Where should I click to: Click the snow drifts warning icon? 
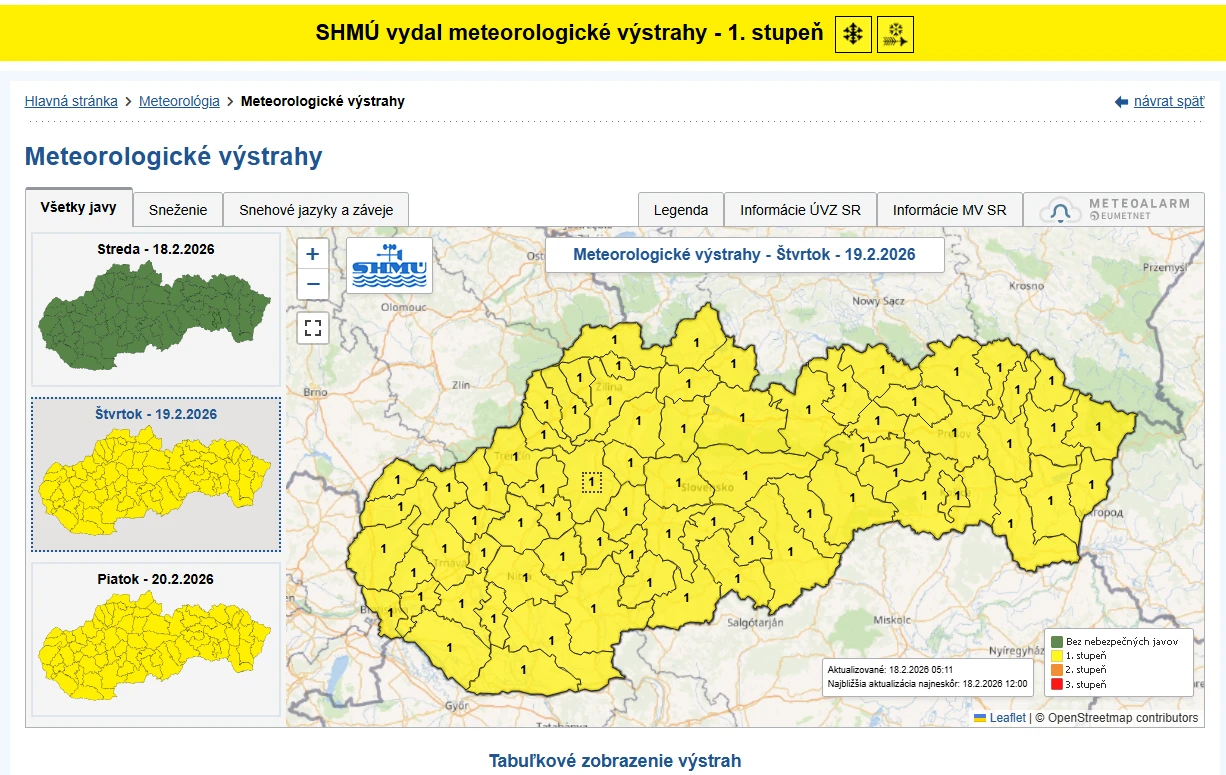point(895,35)
